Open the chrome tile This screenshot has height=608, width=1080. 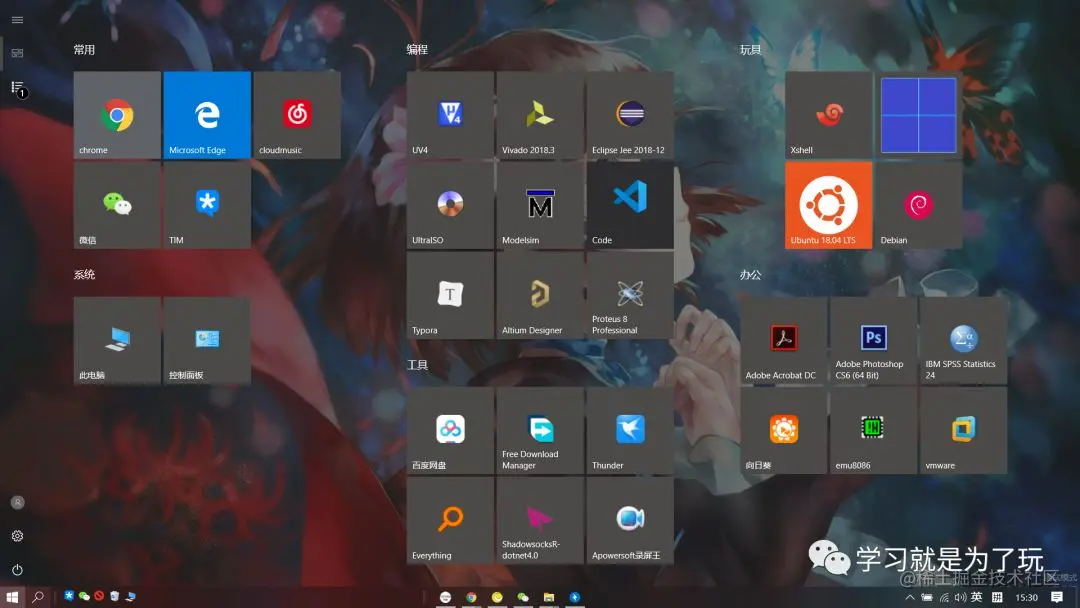(x=117, y=115)
